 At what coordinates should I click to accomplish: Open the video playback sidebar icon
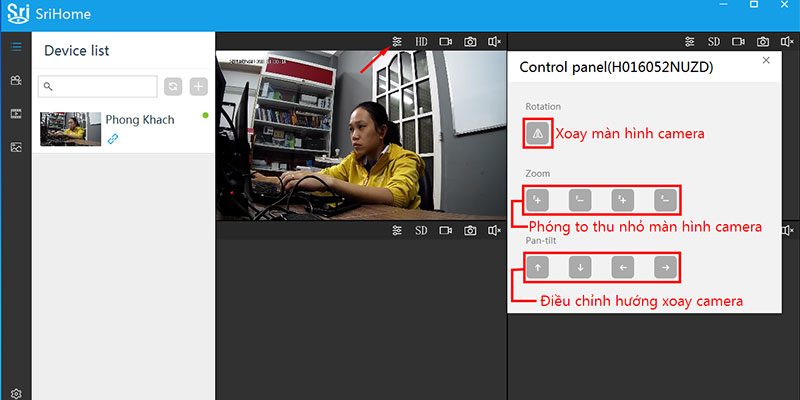click(x=16, y=113)
